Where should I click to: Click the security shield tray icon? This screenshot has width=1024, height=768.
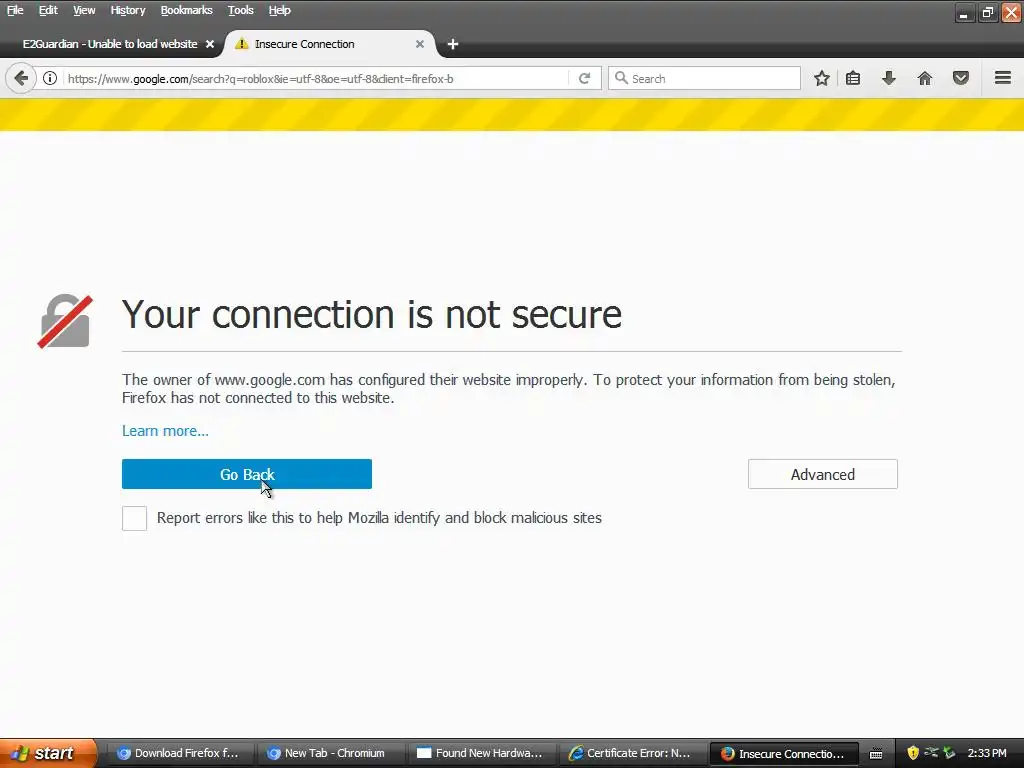point(913,753)
